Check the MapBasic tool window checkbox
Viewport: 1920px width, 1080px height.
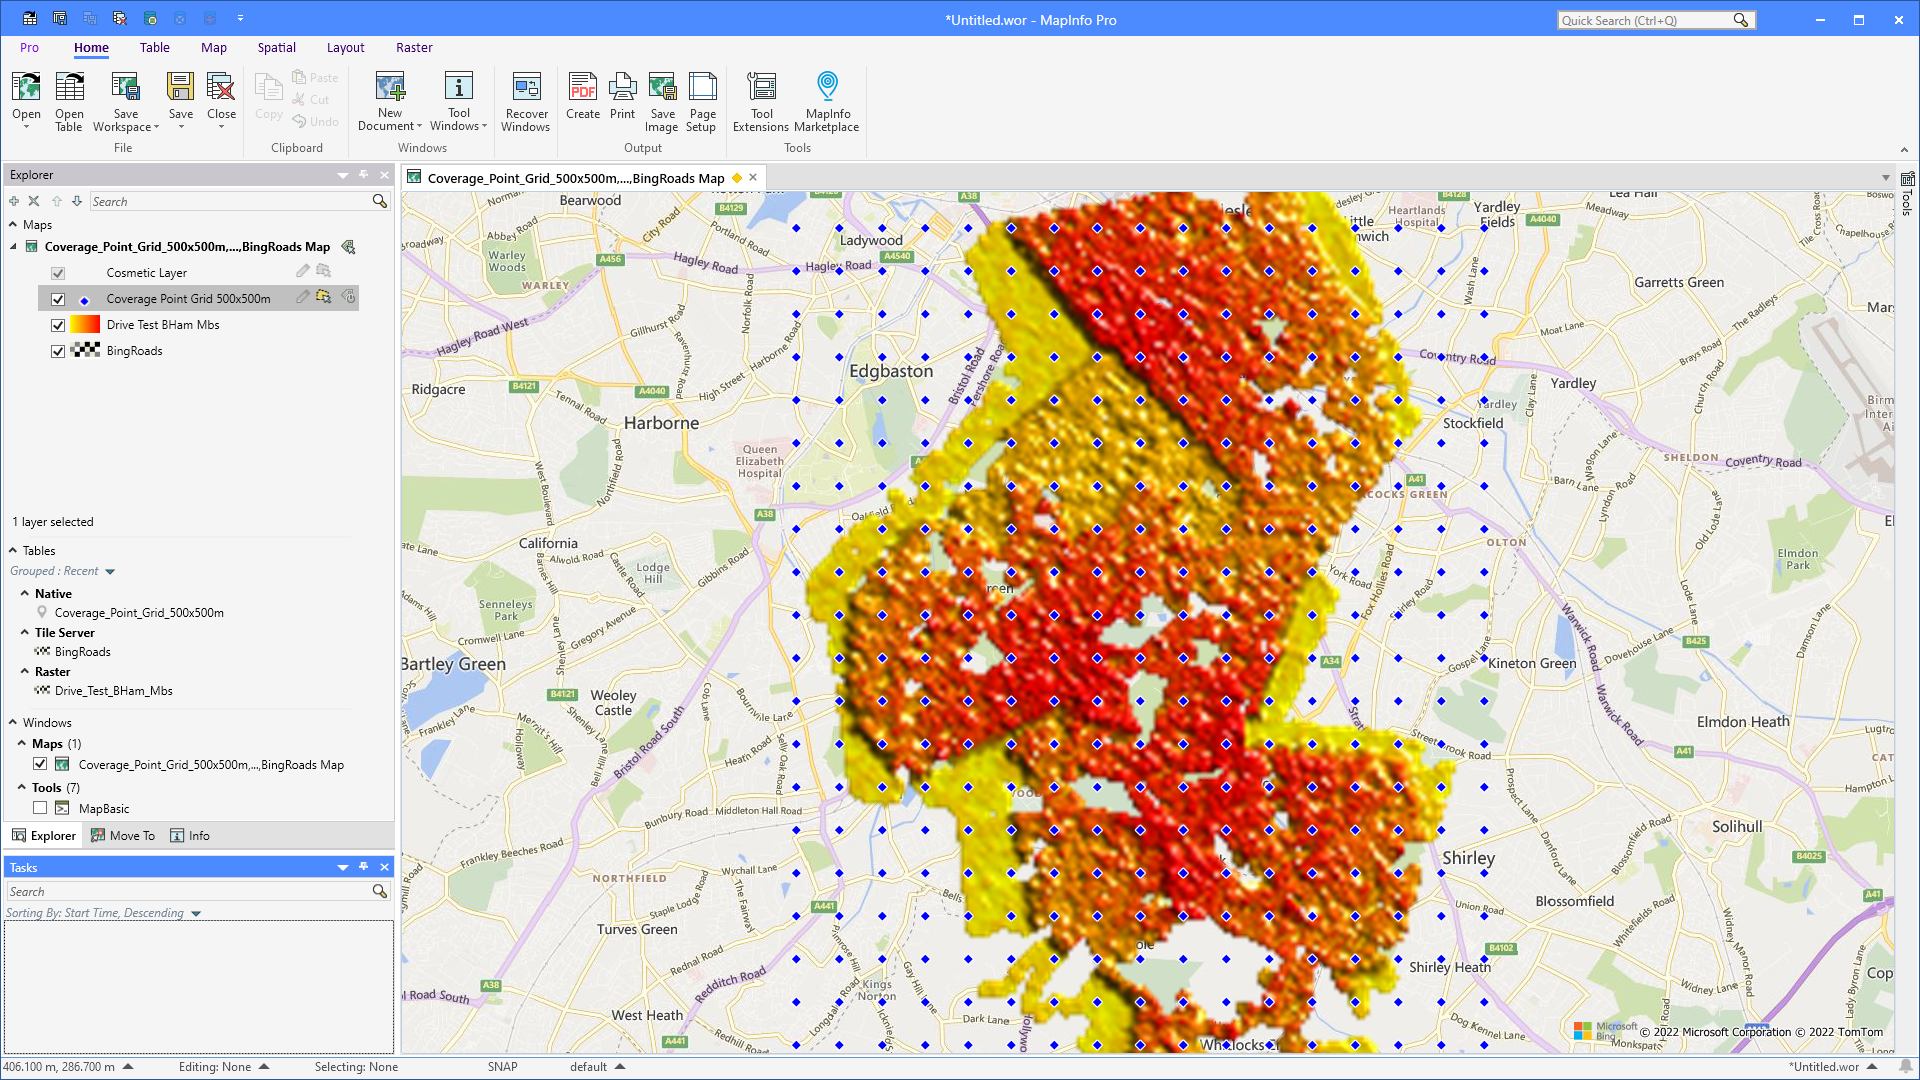(40, 808)
